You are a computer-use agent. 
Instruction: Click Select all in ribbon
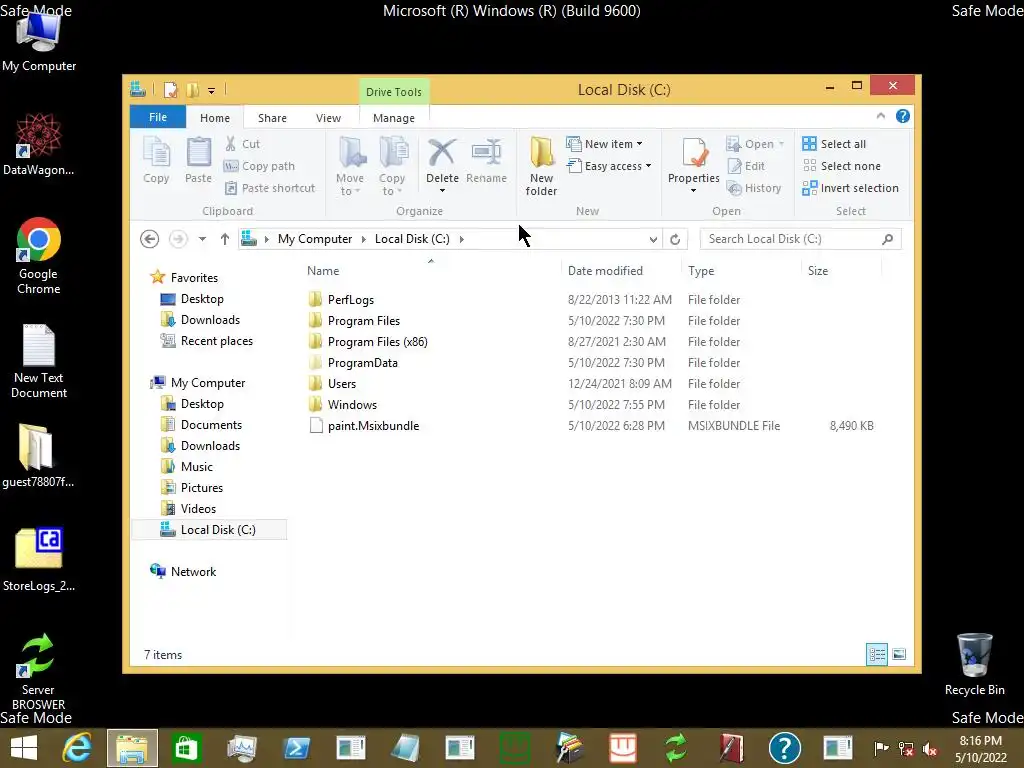(834, 144)
